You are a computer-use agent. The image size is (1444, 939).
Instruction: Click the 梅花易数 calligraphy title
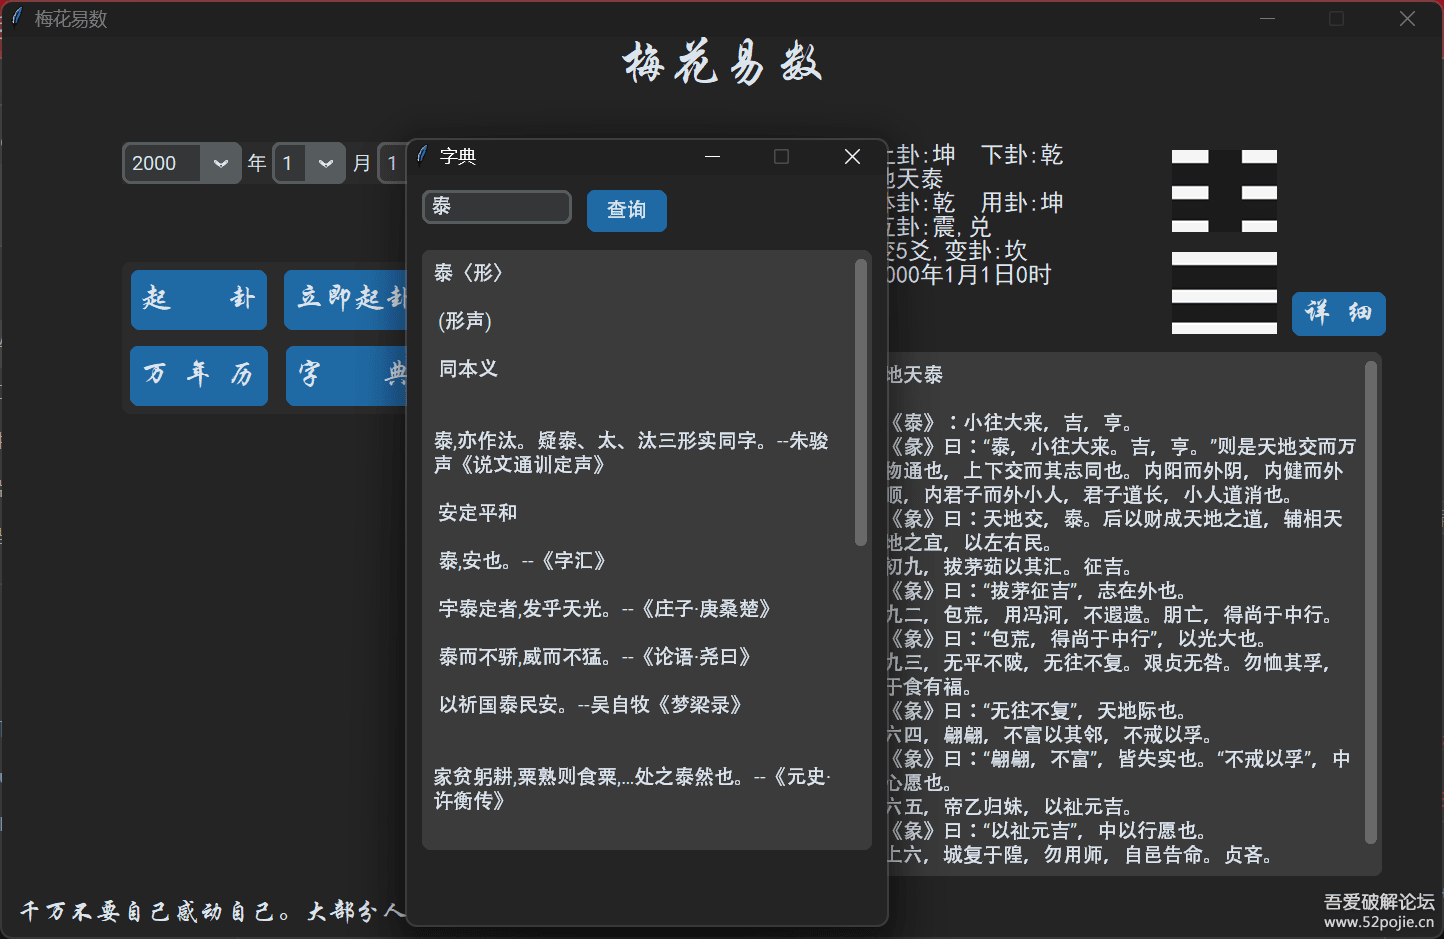[722, 64]
